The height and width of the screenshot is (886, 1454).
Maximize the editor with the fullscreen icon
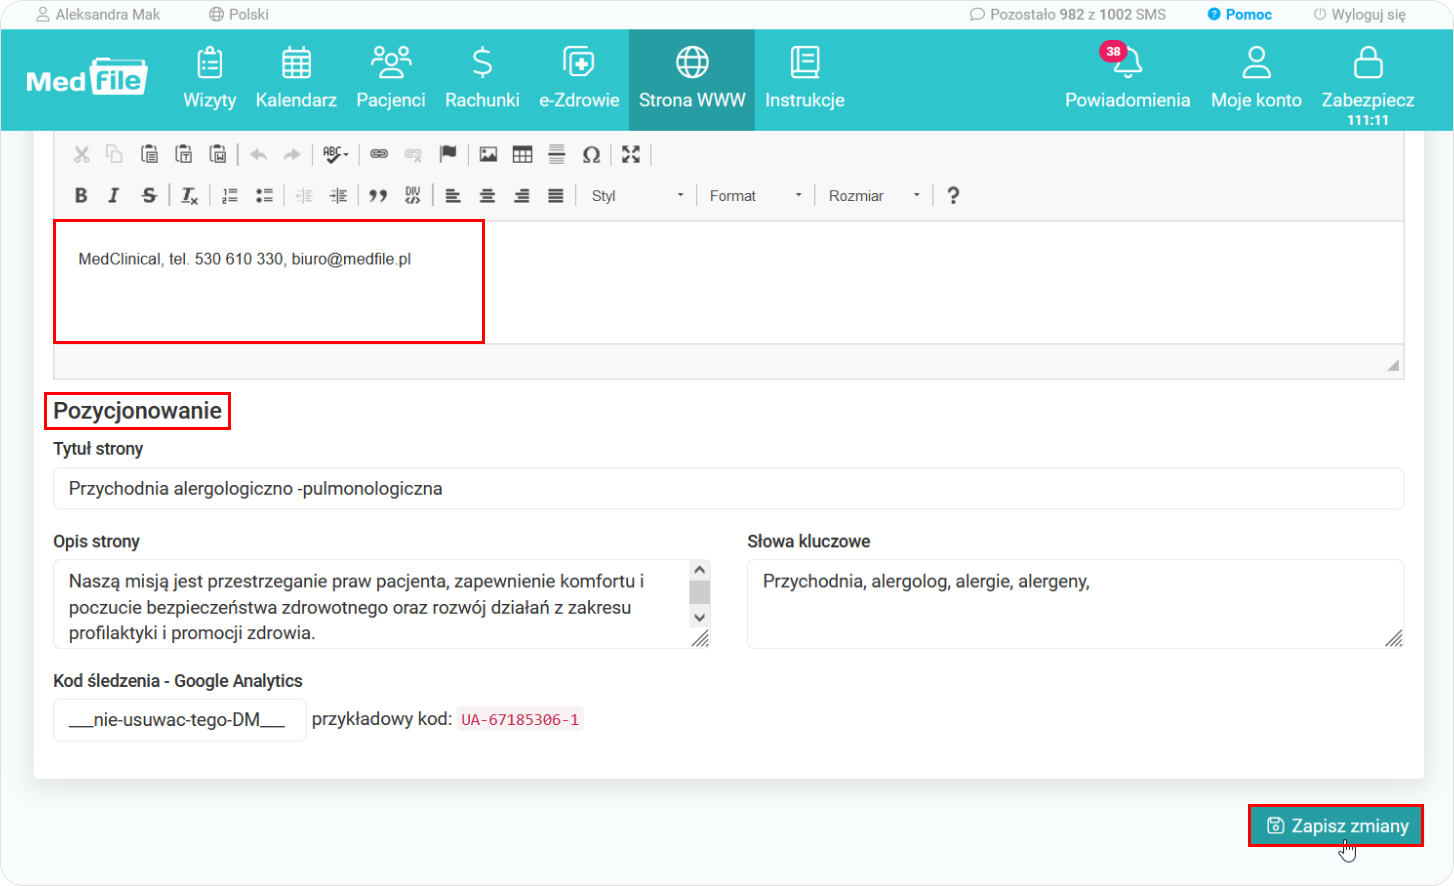630,154
